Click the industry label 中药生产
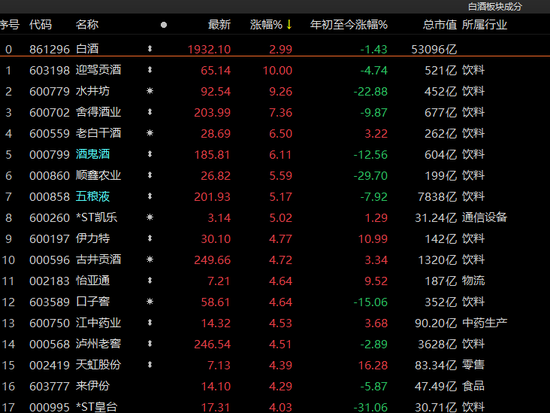This screenshot has height=413, width=550. pos(484,322)
